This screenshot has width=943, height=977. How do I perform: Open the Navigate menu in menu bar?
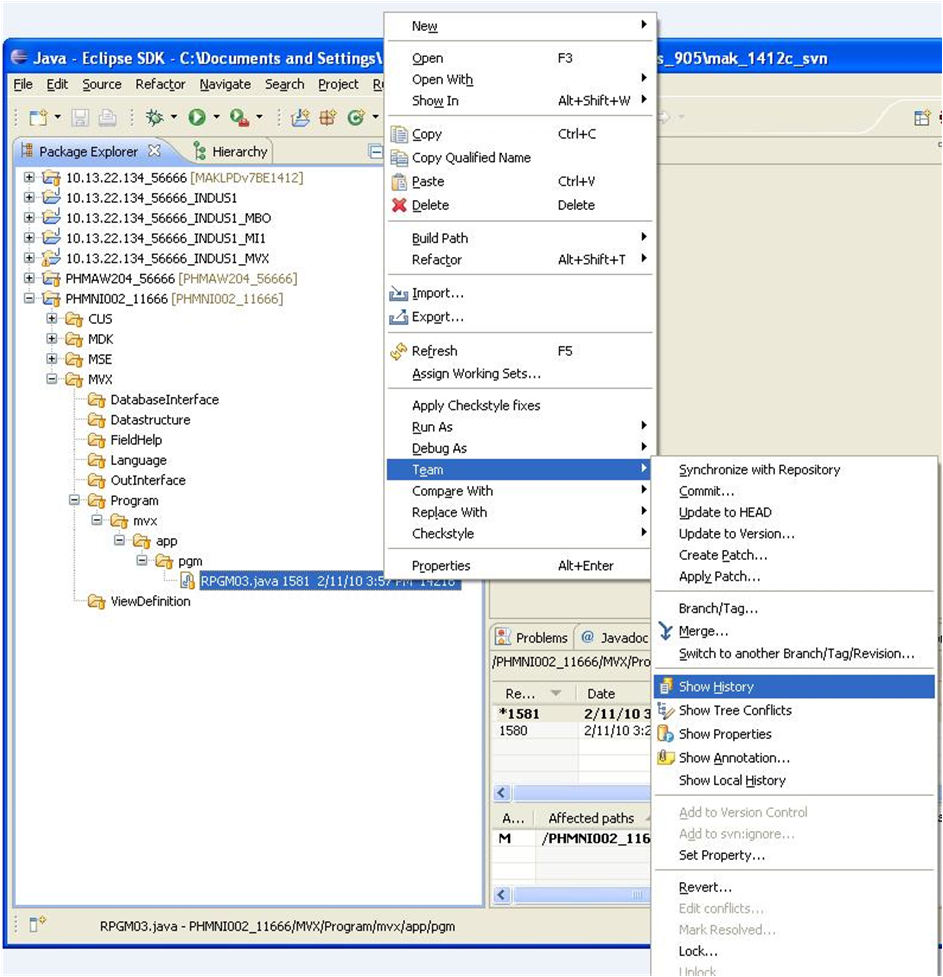tap(225, 85)
